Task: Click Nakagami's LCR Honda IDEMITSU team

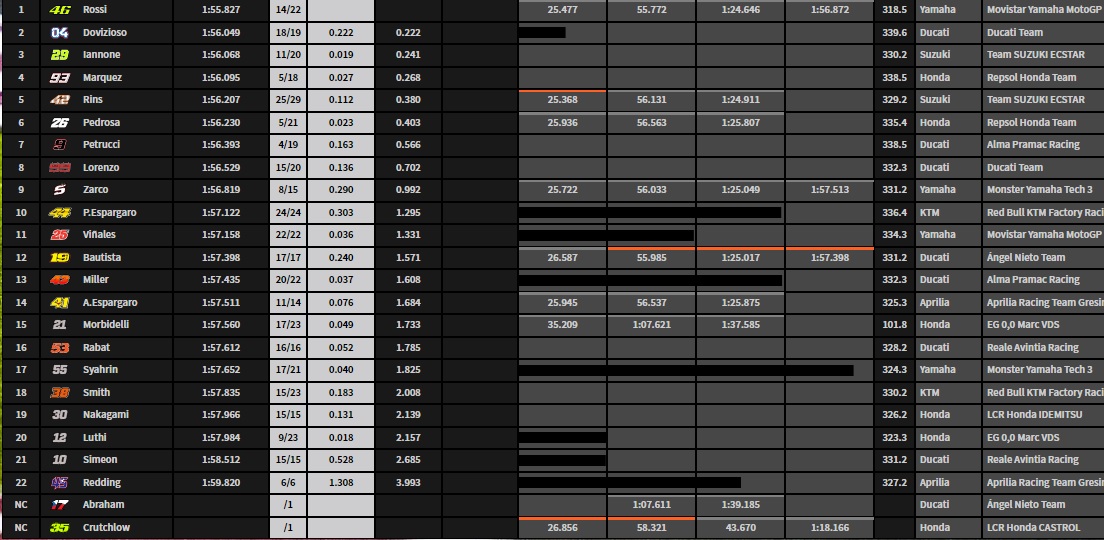Action: 1034,415
